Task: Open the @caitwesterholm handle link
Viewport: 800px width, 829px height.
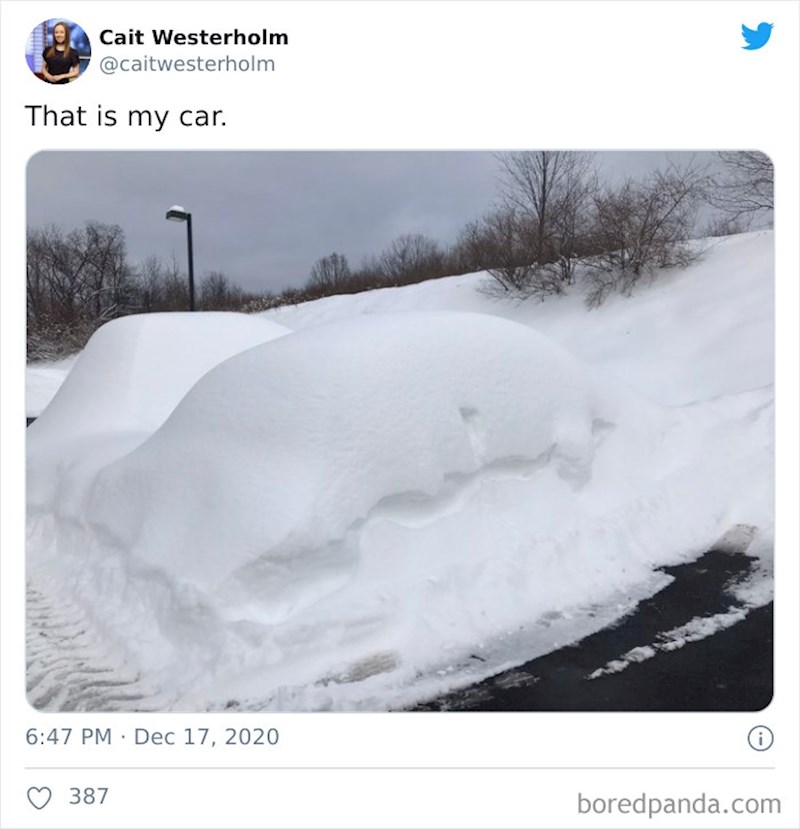Action: point(187,64)
